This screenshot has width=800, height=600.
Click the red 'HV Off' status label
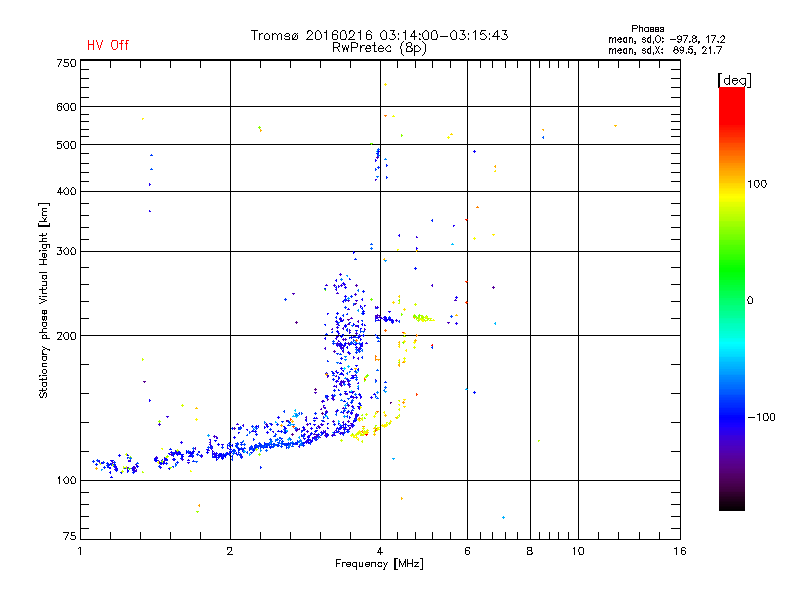pos(108,45)
